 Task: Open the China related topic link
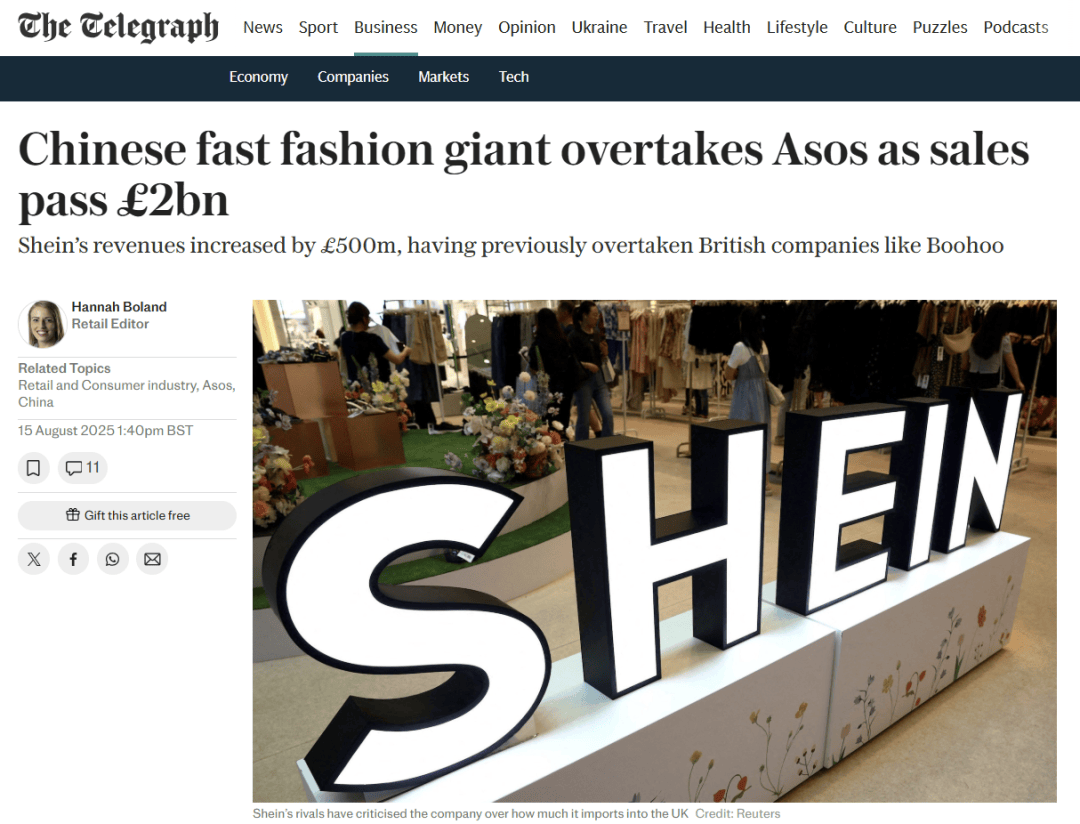pyautogui.click(x=36, y=402)
